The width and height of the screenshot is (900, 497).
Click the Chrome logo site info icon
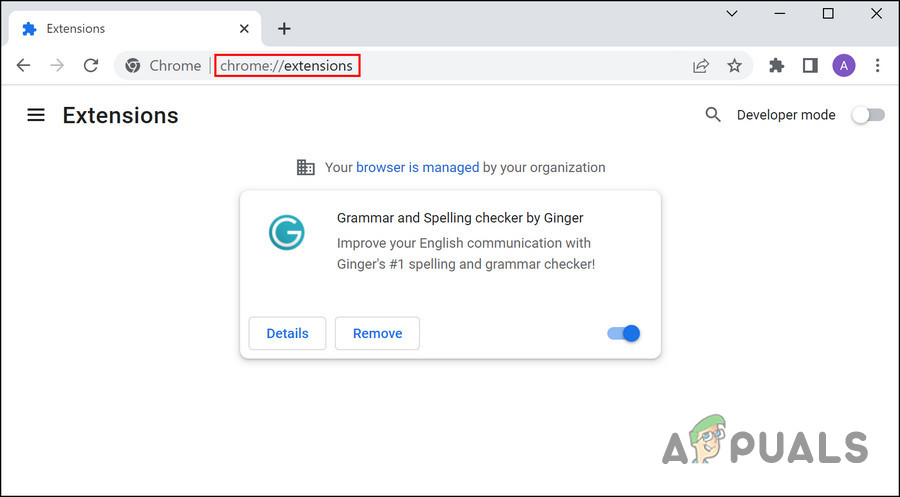click(133, 66)
